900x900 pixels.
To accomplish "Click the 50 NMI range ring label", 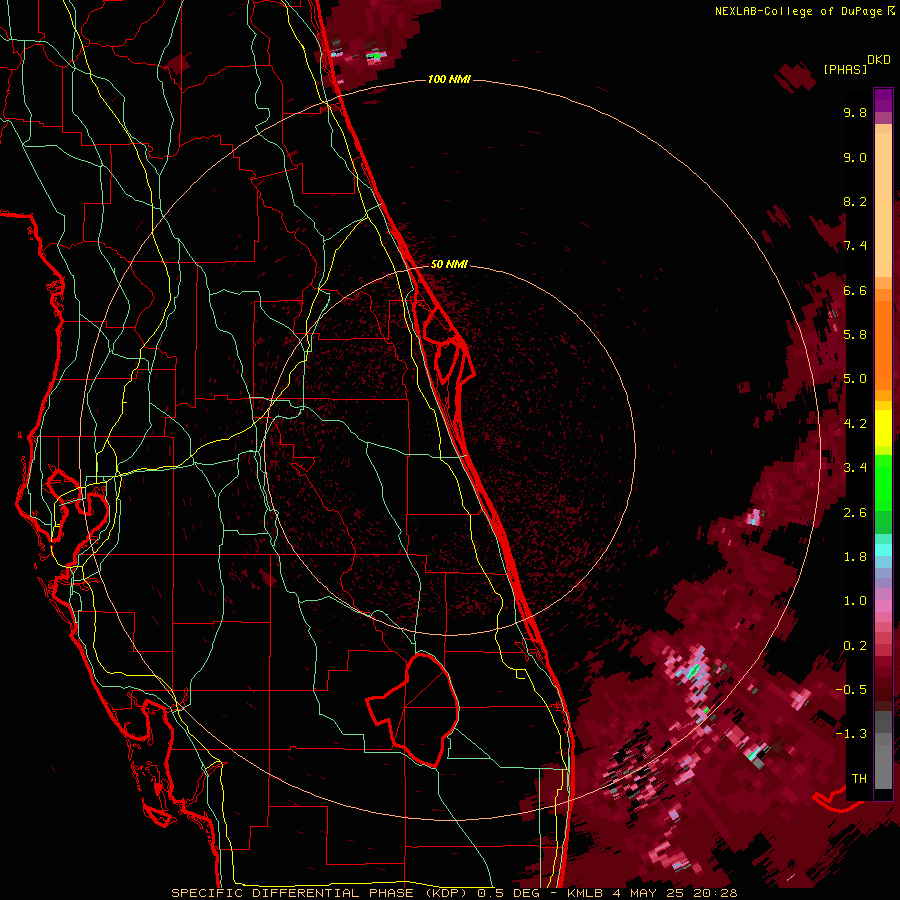I will coord(449,264).
